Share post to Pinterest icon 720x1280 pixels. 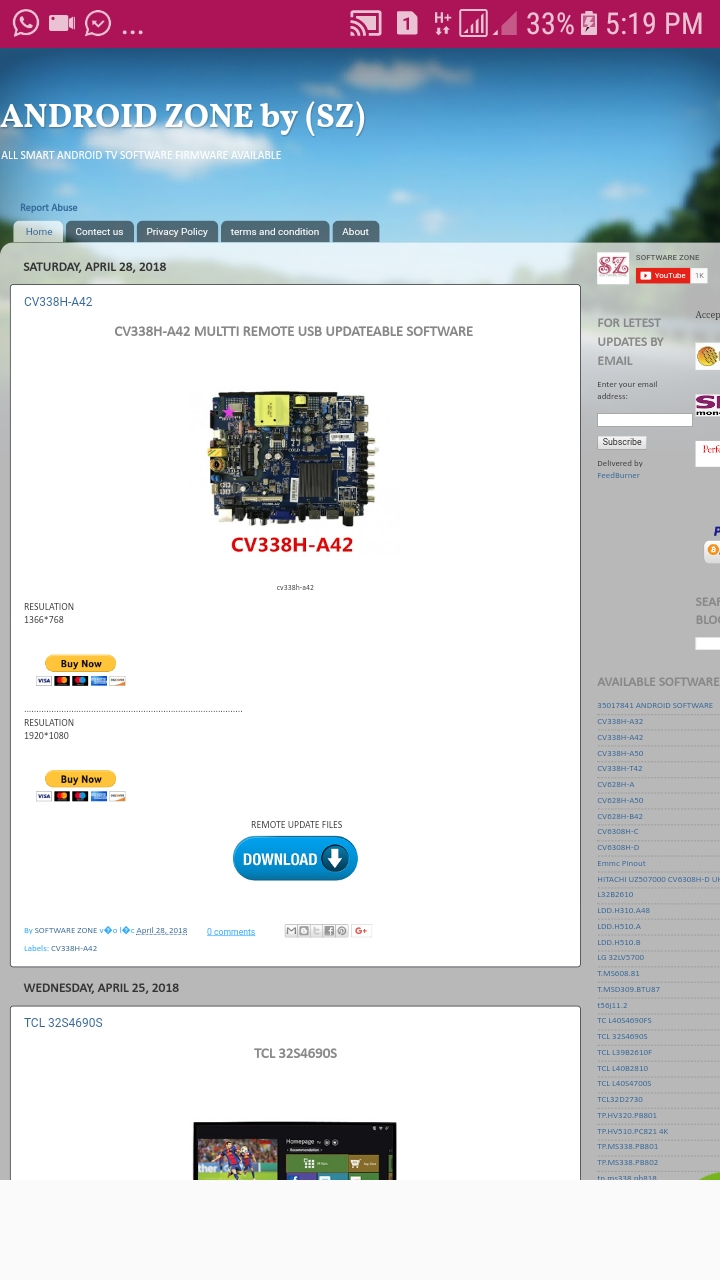click(342, 931)
